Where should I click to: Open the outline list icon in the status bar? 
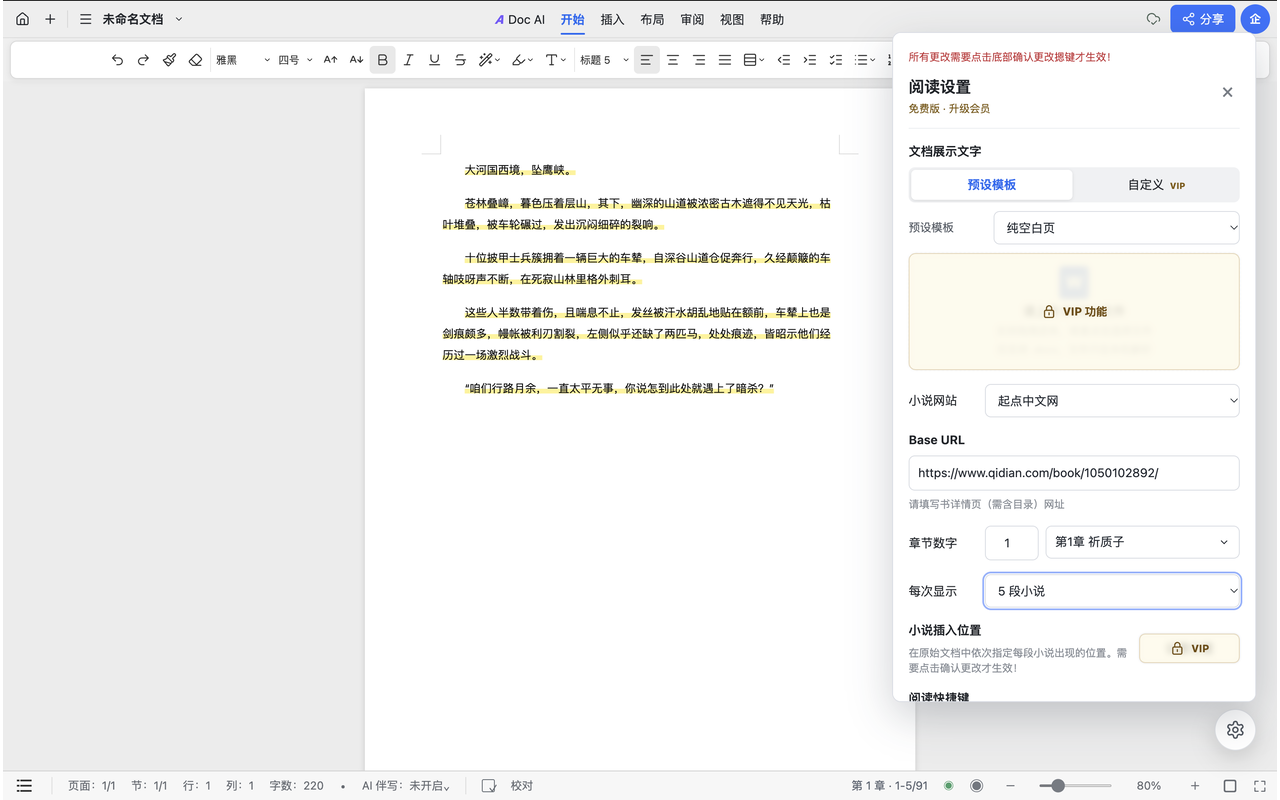(x=24, y=786)
